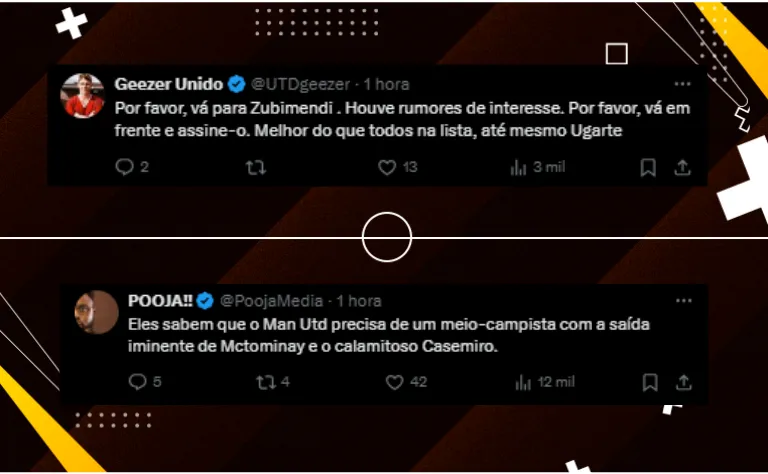Open the @UTDgeezer handle link
Screen dimensions: 768x474
coord(300,84)
